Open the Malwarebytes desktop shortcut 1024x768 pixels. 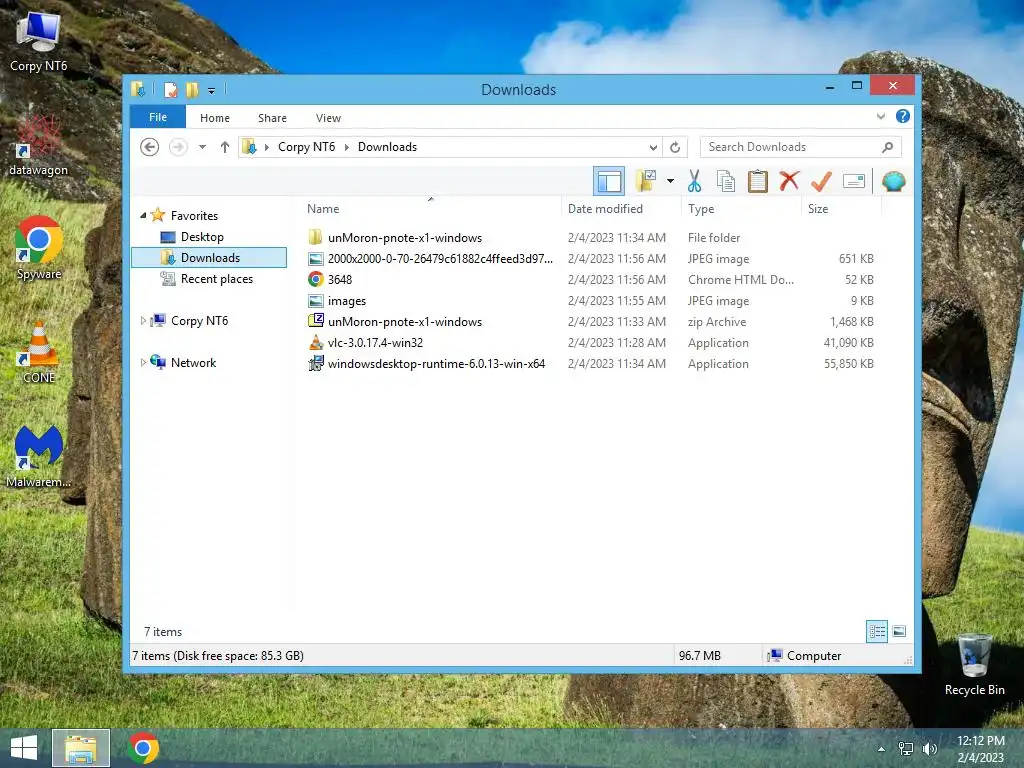[x=39, y=456]
